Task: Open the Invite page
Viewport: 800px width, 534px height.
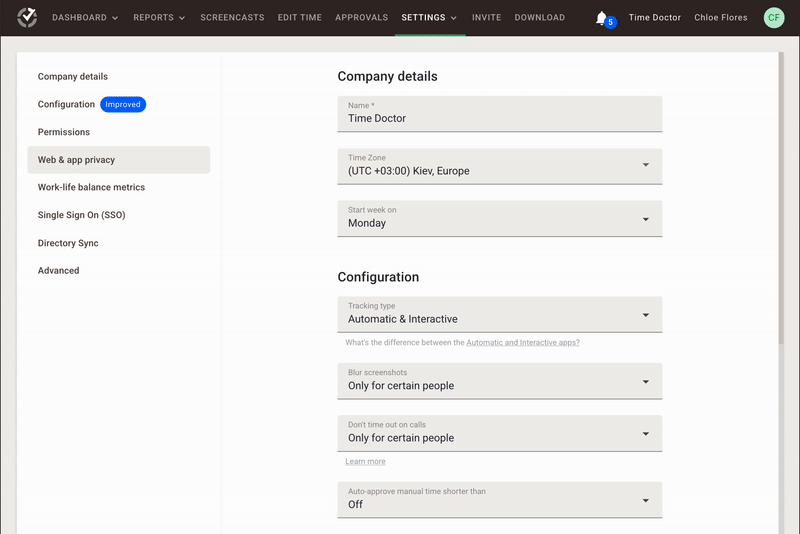Action: pos(486,18)
